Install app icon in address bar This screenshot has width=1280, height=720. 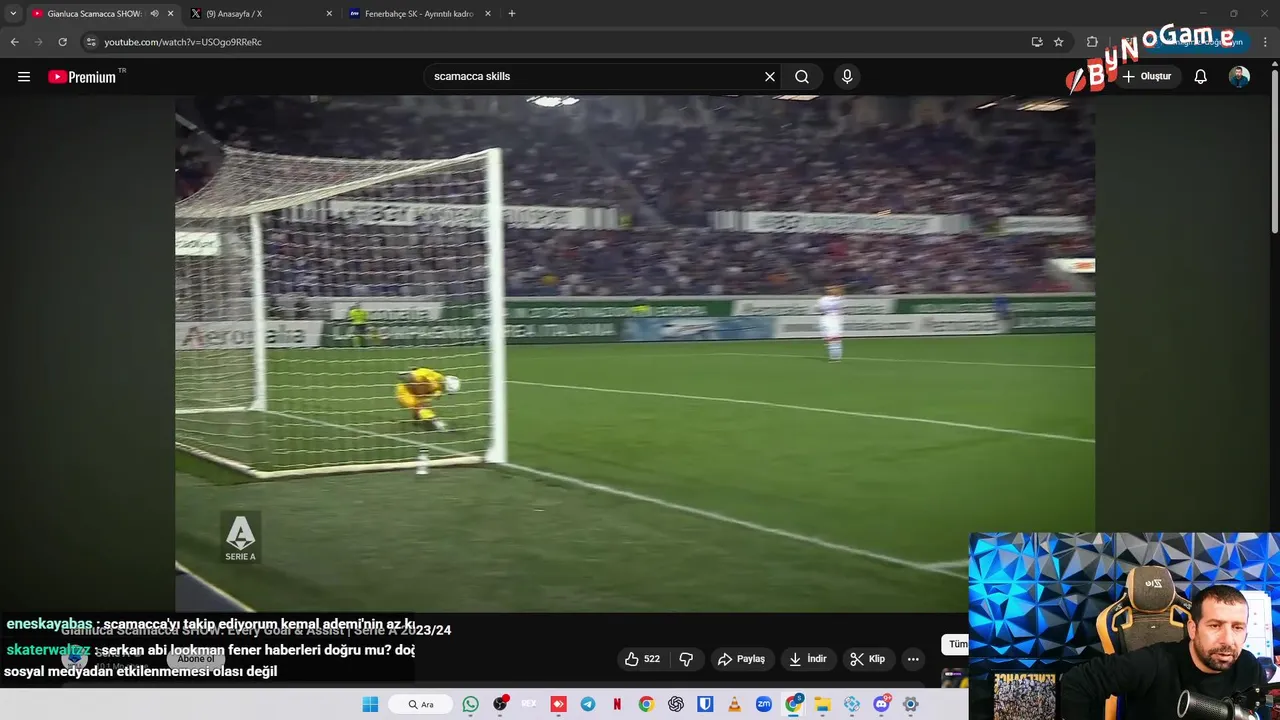[x=1037, y=42]
